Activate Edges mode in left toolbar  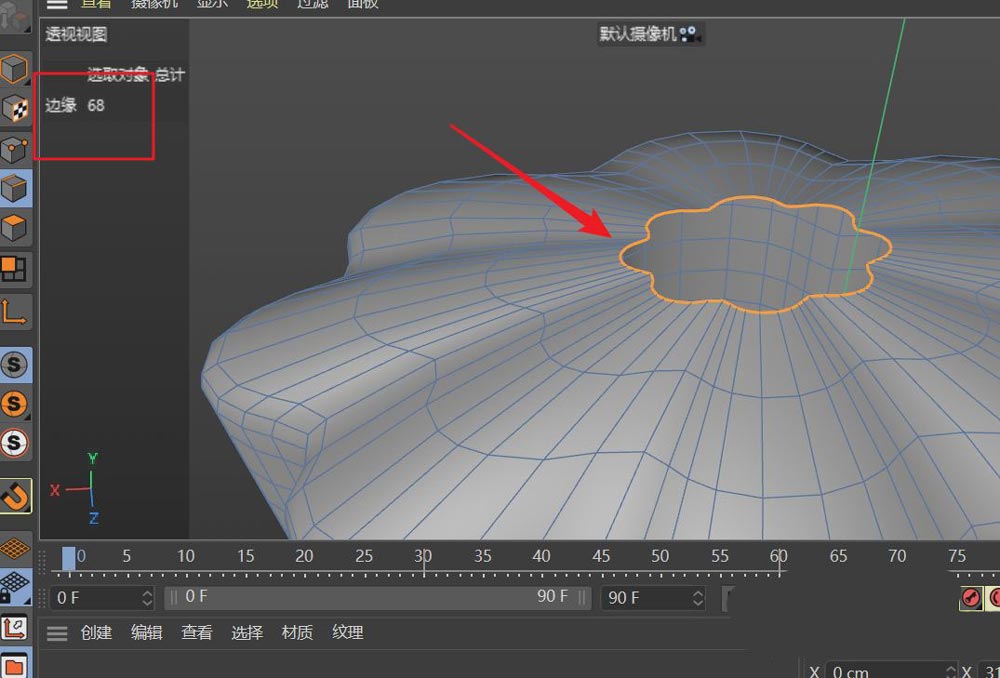tap(15, 188)
